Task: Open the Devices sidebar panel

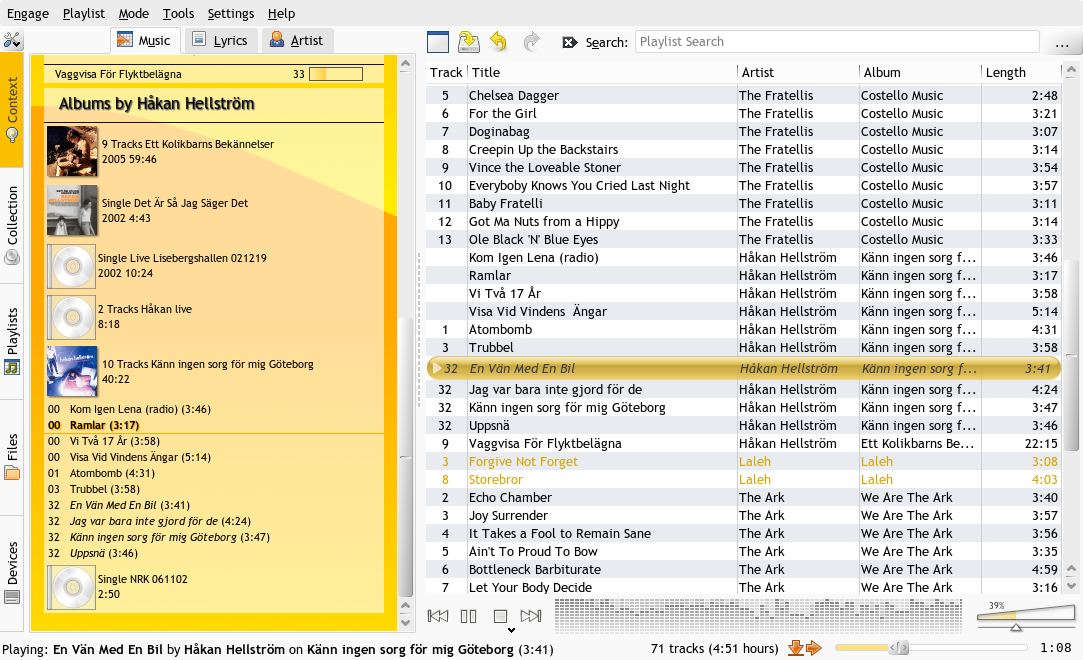Action: tap(12, 573)
